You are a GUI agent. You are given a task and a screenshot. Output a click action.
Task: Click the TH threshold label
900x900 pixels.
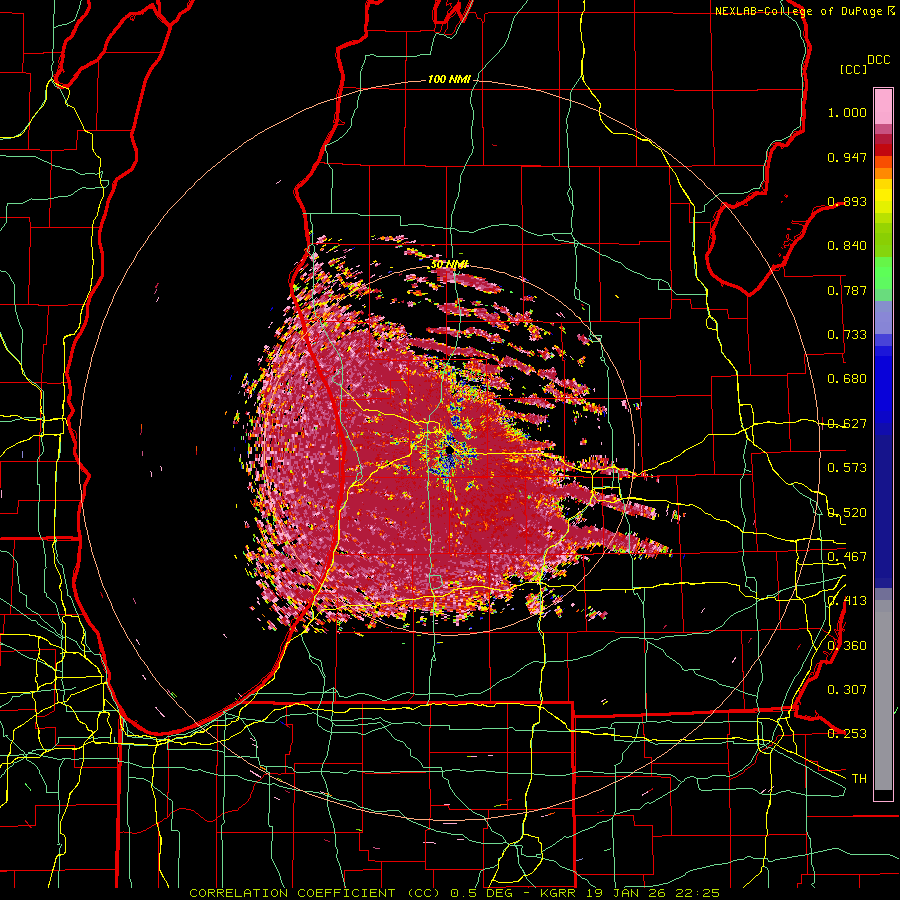pyautogui.click(x=859, y=779)
